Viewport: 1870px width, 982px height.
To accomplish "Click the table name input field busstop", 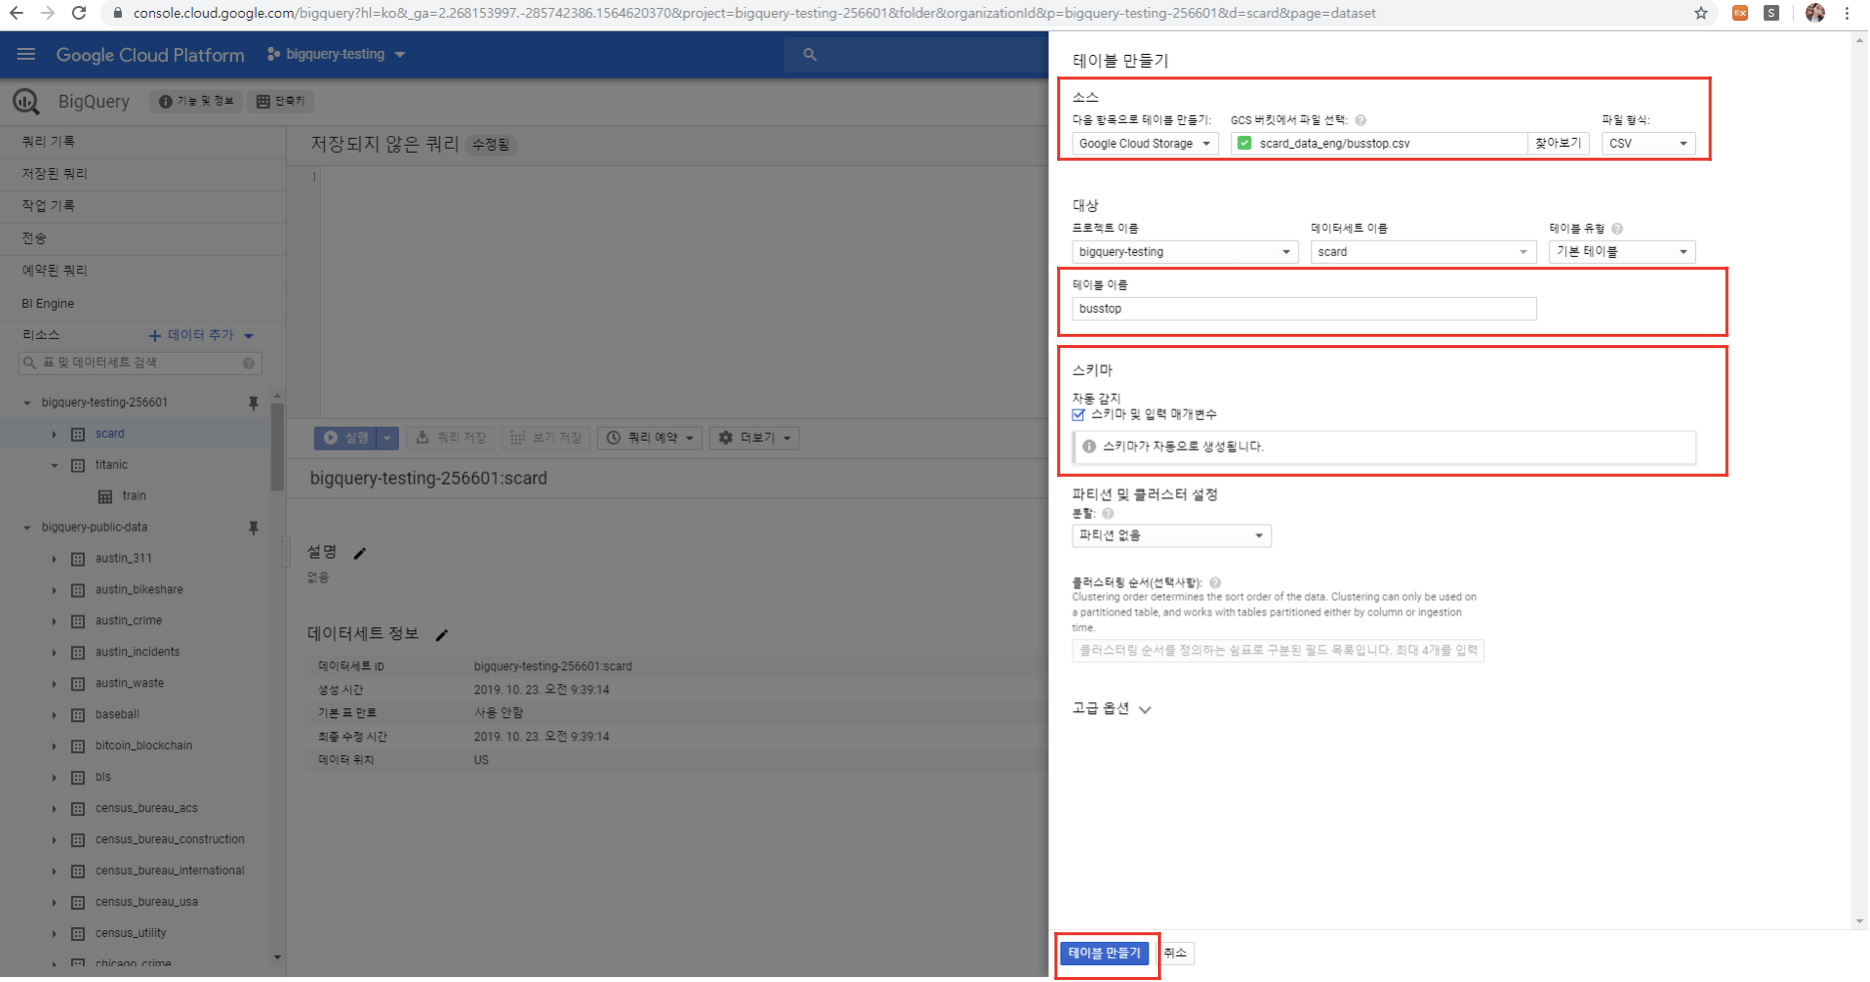I will pyautogui.click(x=1304, y=309).
